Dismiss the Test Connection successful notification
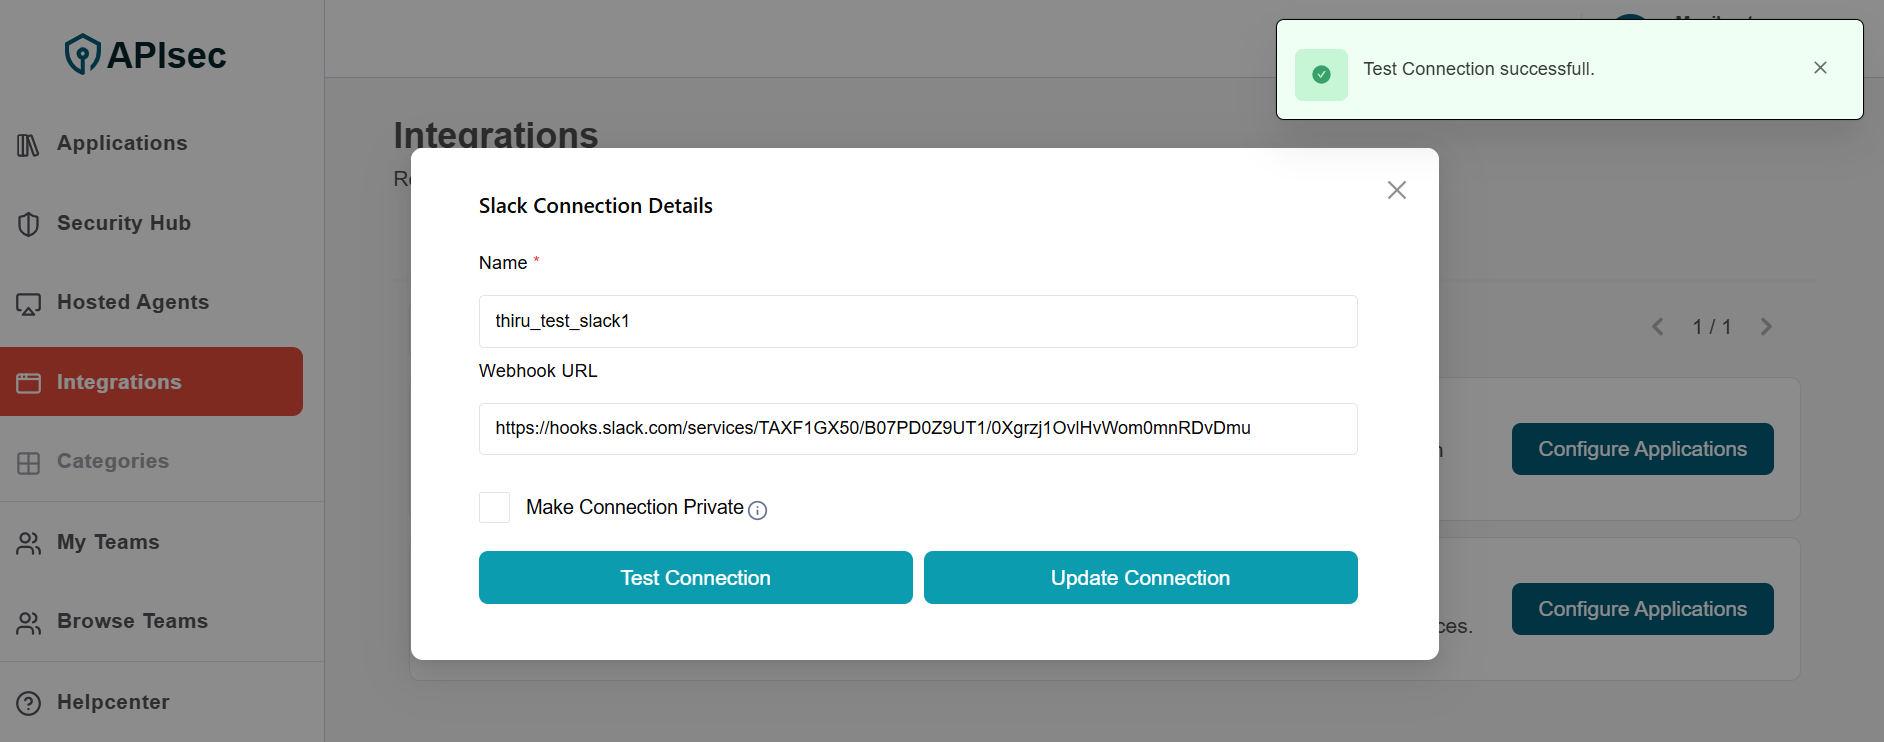The image size is (1884, 742). coord(1820,68)
